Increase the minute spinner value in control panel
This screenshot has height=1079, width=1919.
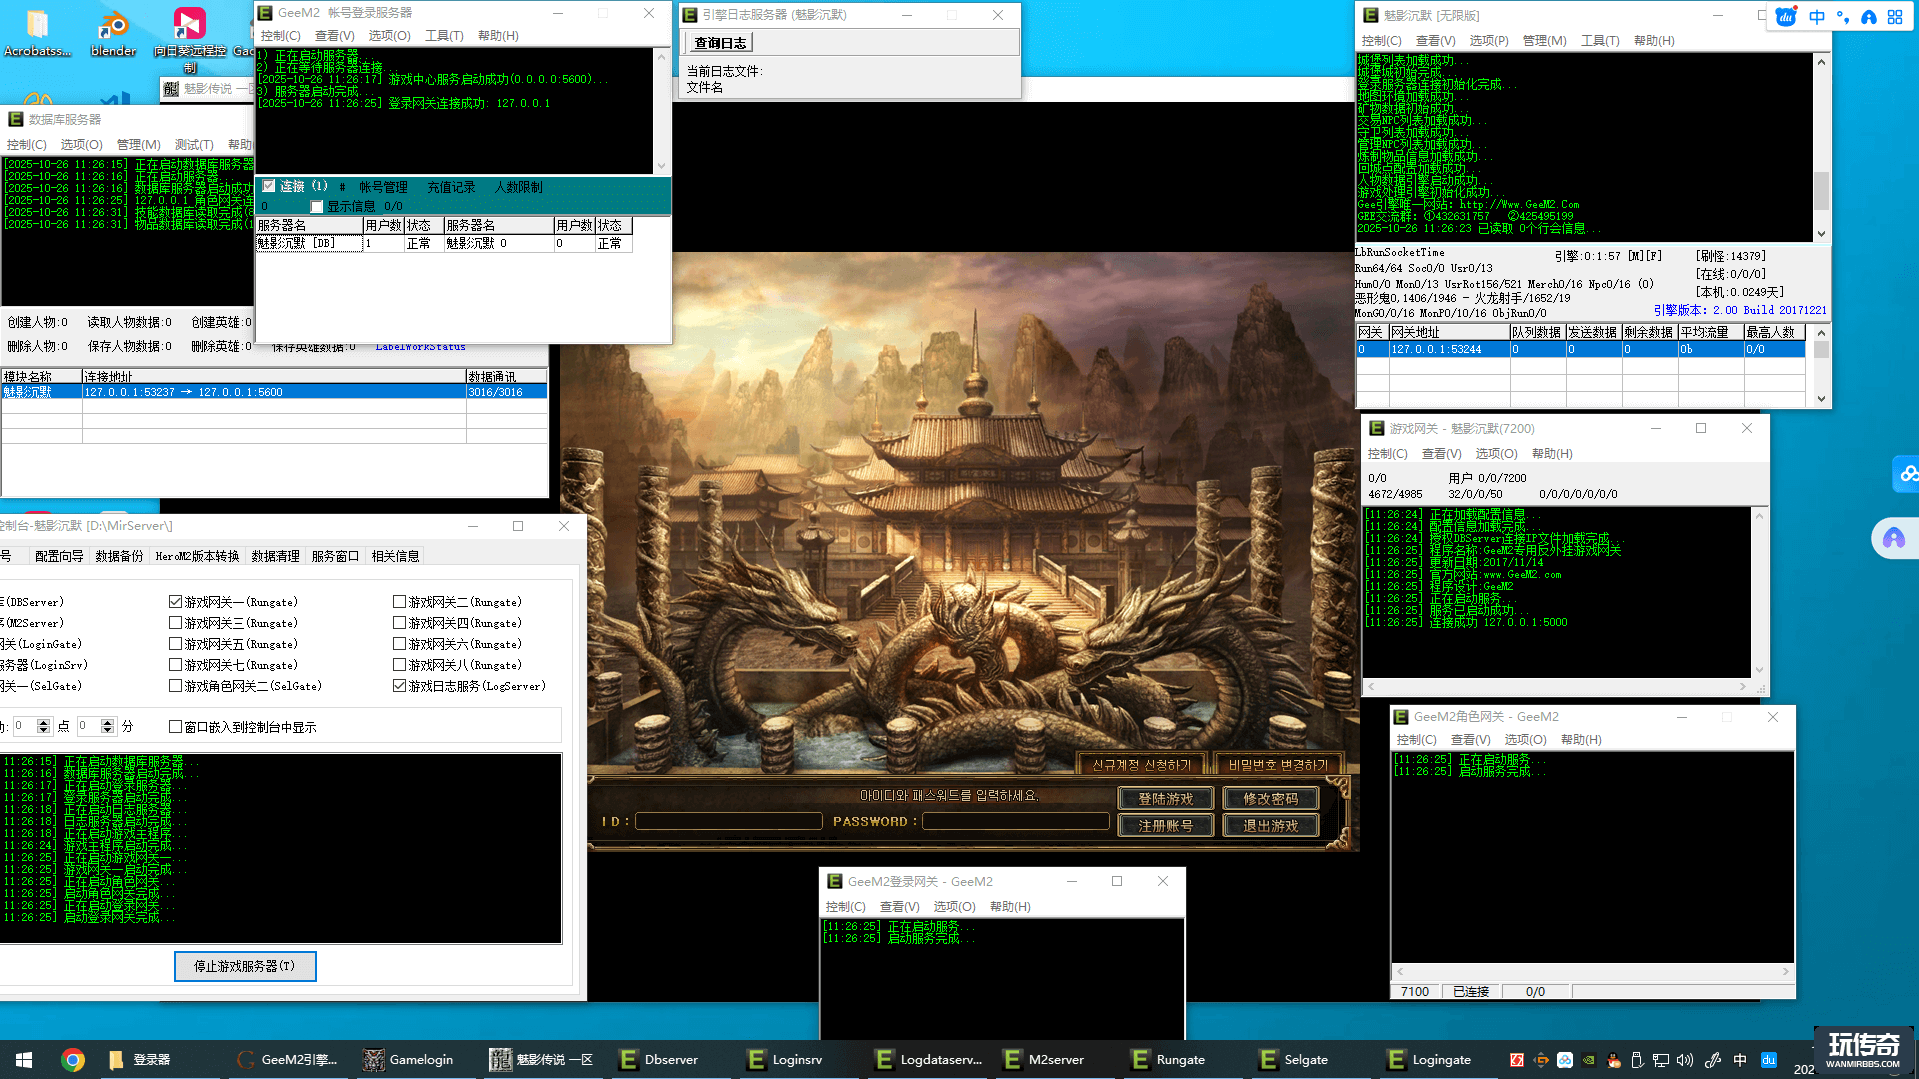(x=108, y=722)
